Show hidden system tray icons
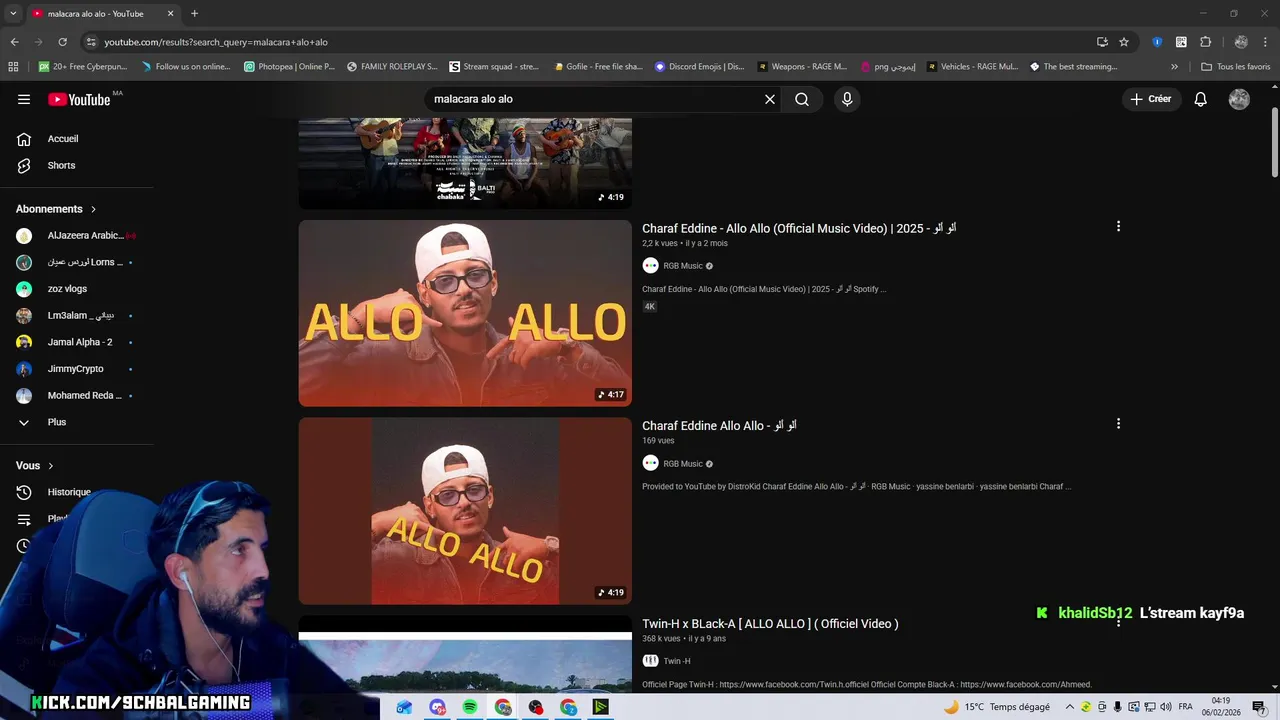This screenshot has height=720, width=1280. click(x=1069, y=707)
